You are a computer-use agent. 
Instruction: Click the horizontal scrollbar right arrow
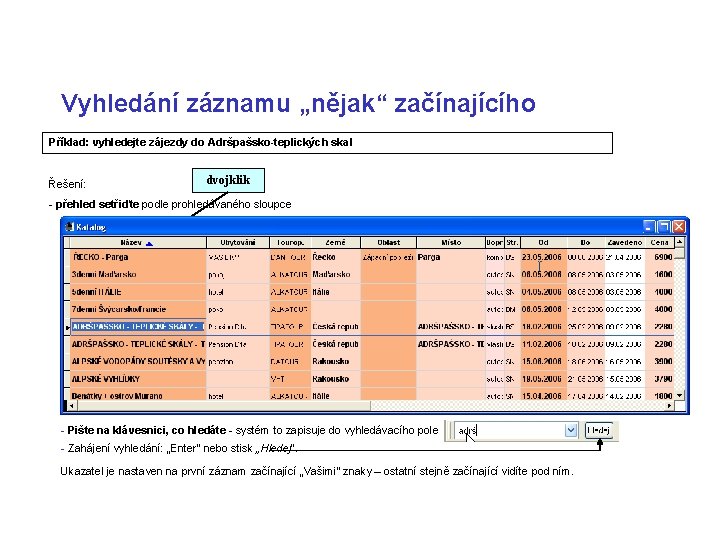click(x=669, y=406)
